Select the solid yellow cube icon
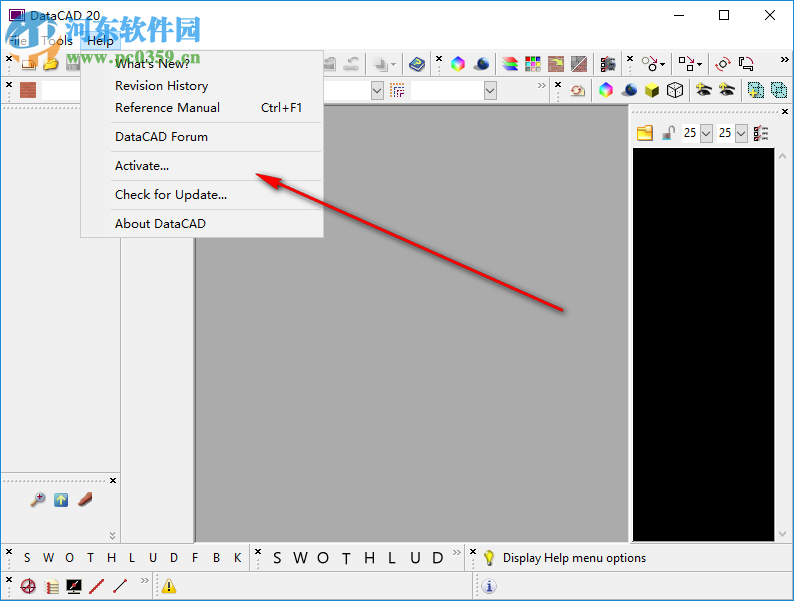Viewport: 794px width, 601px height. coord(652,91)
